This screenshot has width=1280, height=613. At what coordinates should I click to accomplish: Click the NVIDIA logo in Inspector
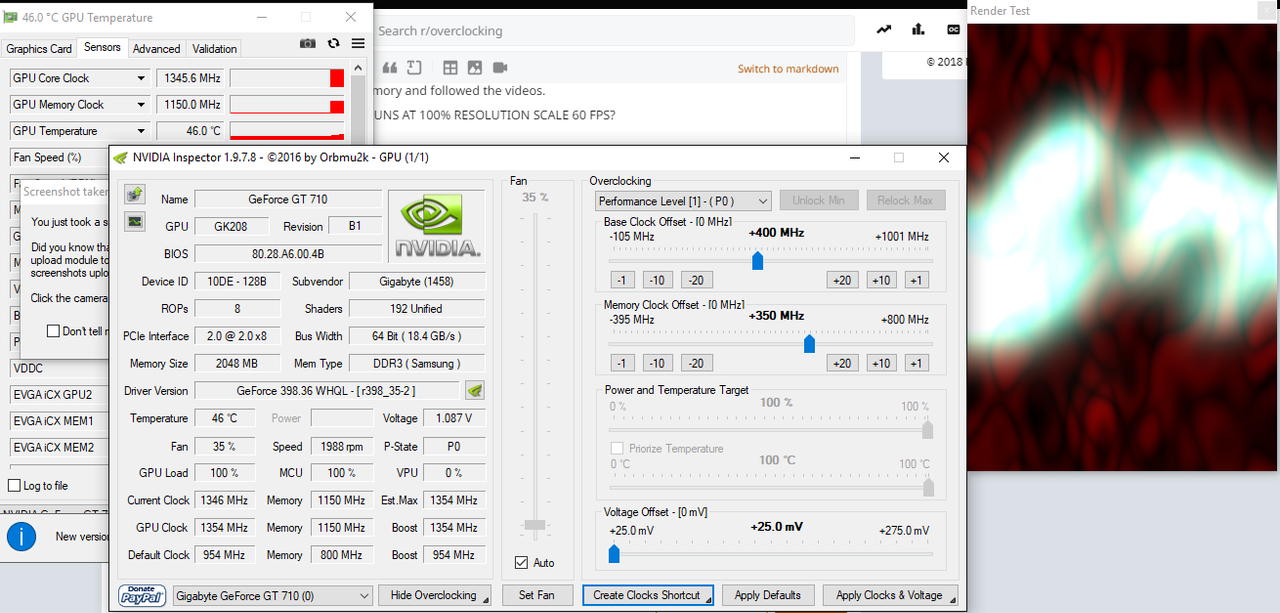click(436, 225)
